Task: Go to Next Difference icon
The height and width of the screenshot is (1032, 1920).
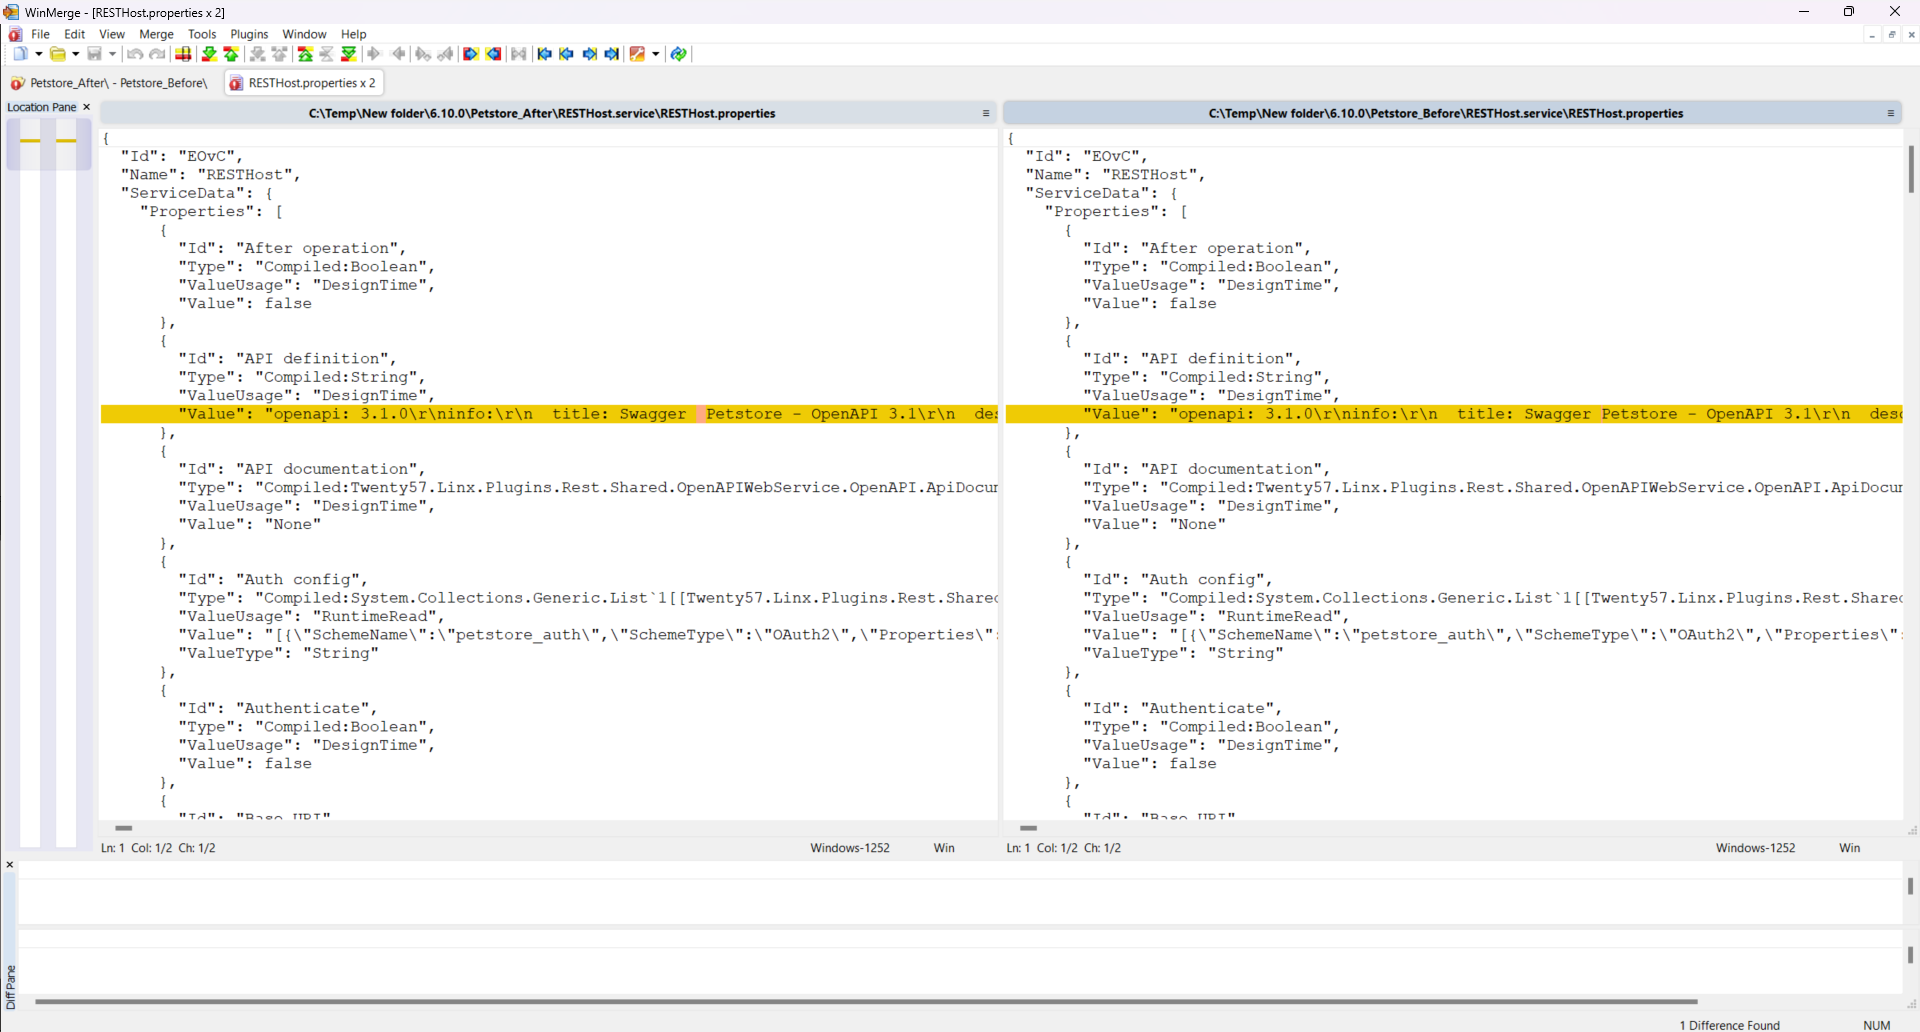Action: (209, 54)
